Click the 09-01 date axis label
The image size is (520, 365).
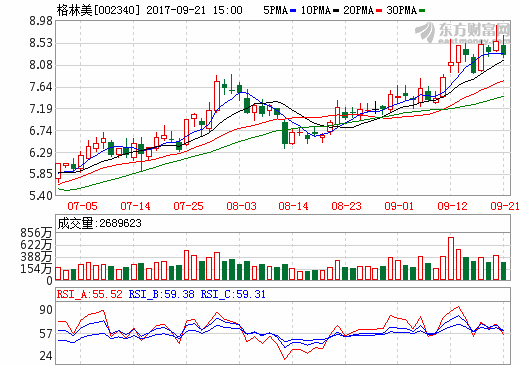click(399, 206)
